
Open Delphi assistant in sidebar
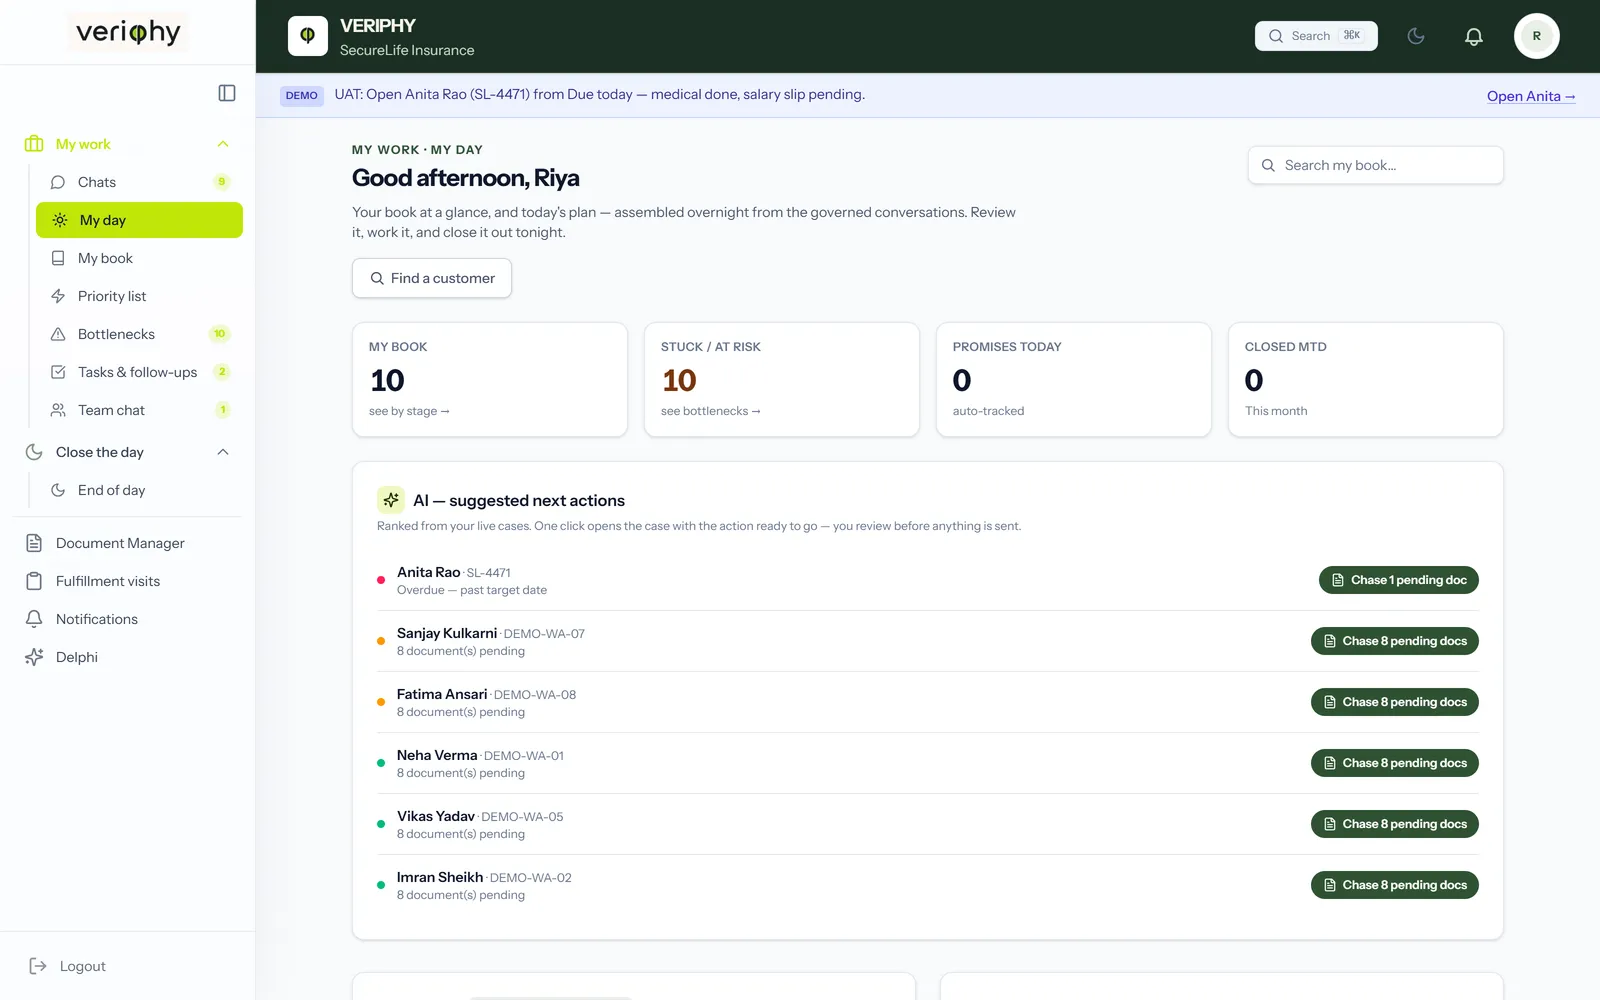click(x=127, y=657)
